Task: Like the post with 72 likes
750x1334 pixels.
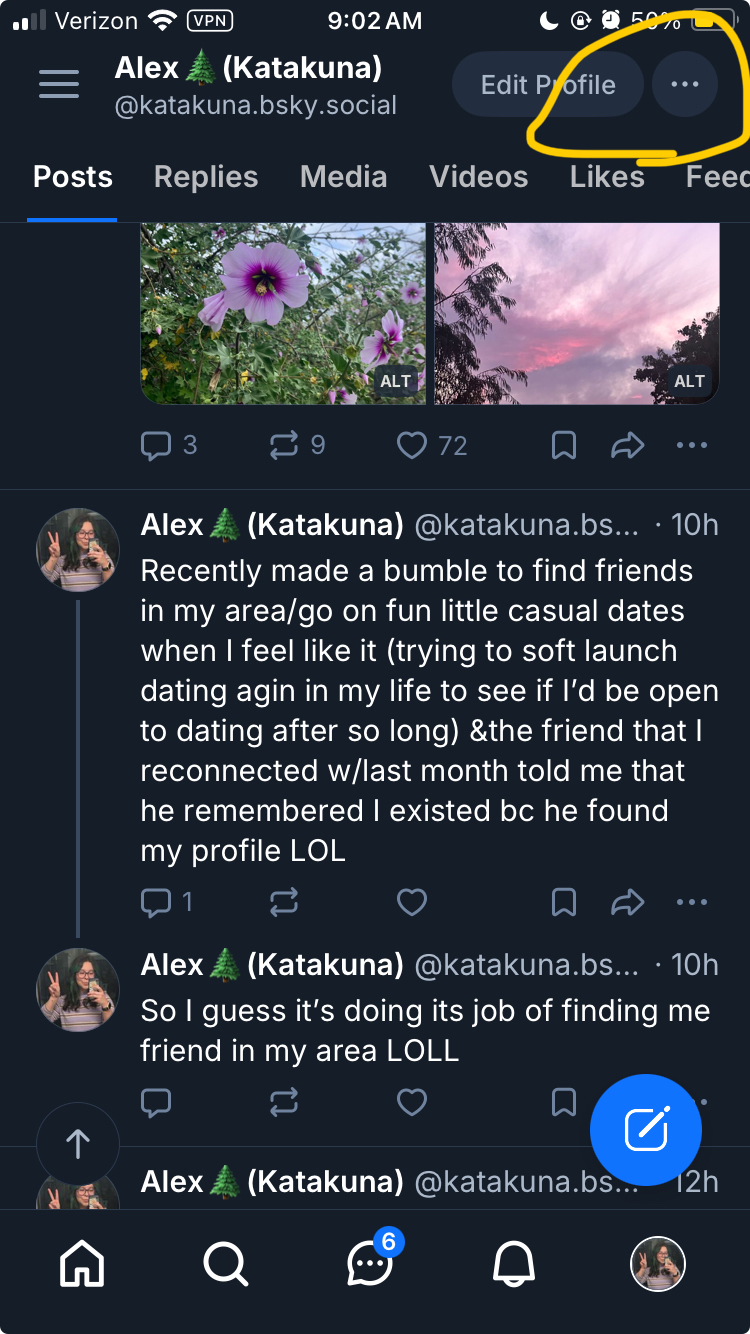Action: point(412,445)
